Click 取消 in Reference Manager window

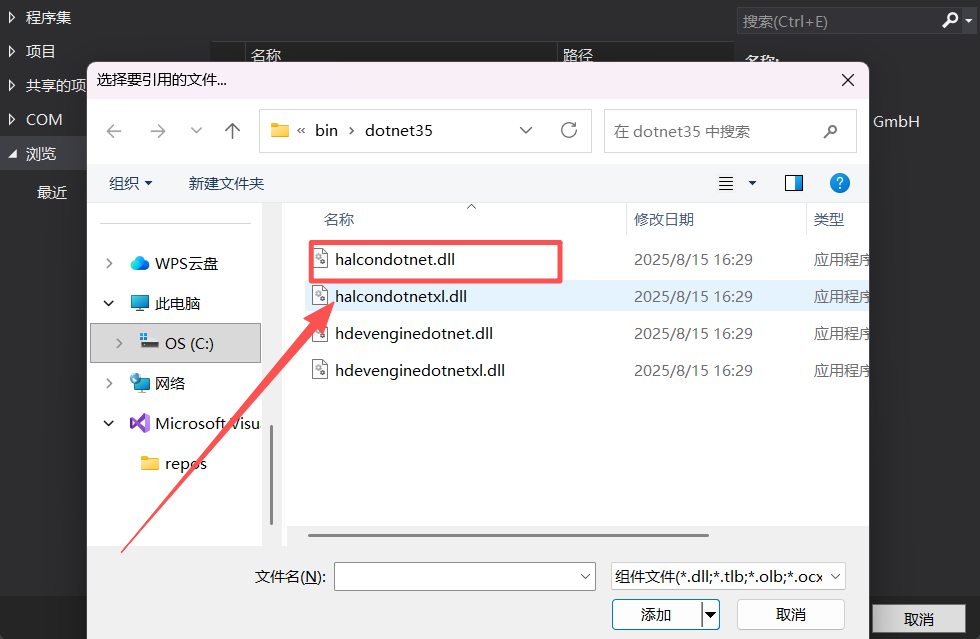919,619
